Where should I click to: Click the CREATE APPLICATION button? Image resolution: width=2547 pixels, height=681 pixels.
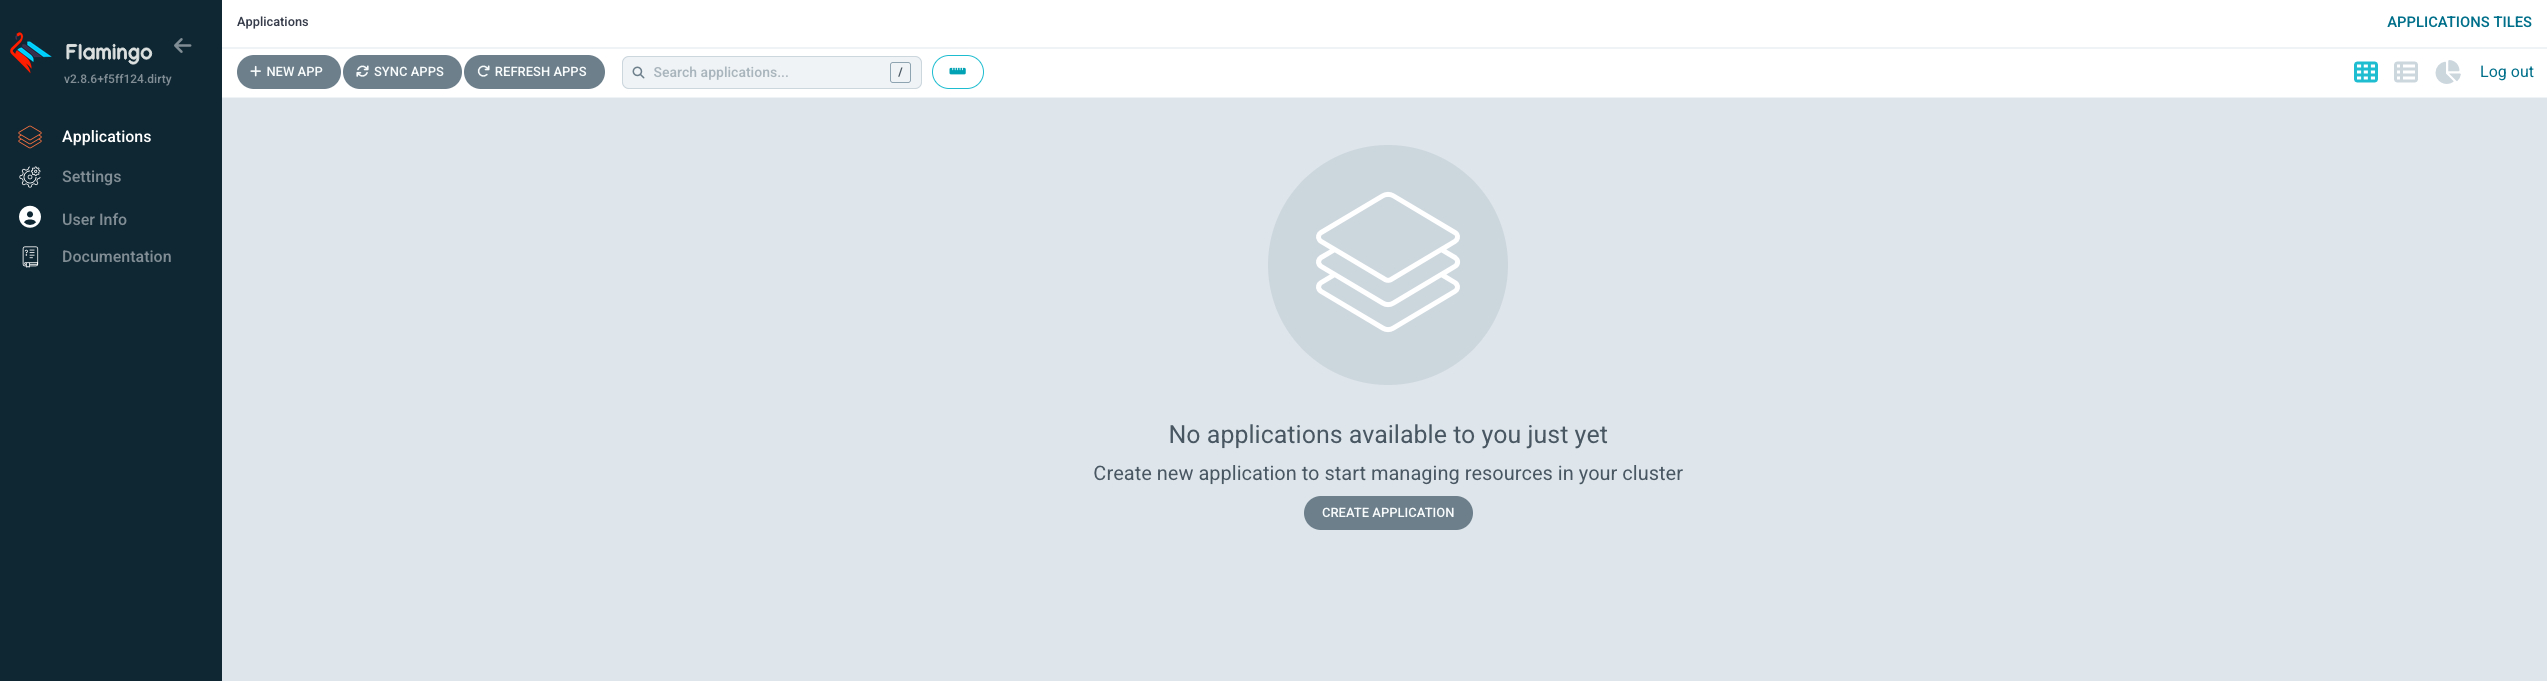[x=1388, y=513]
